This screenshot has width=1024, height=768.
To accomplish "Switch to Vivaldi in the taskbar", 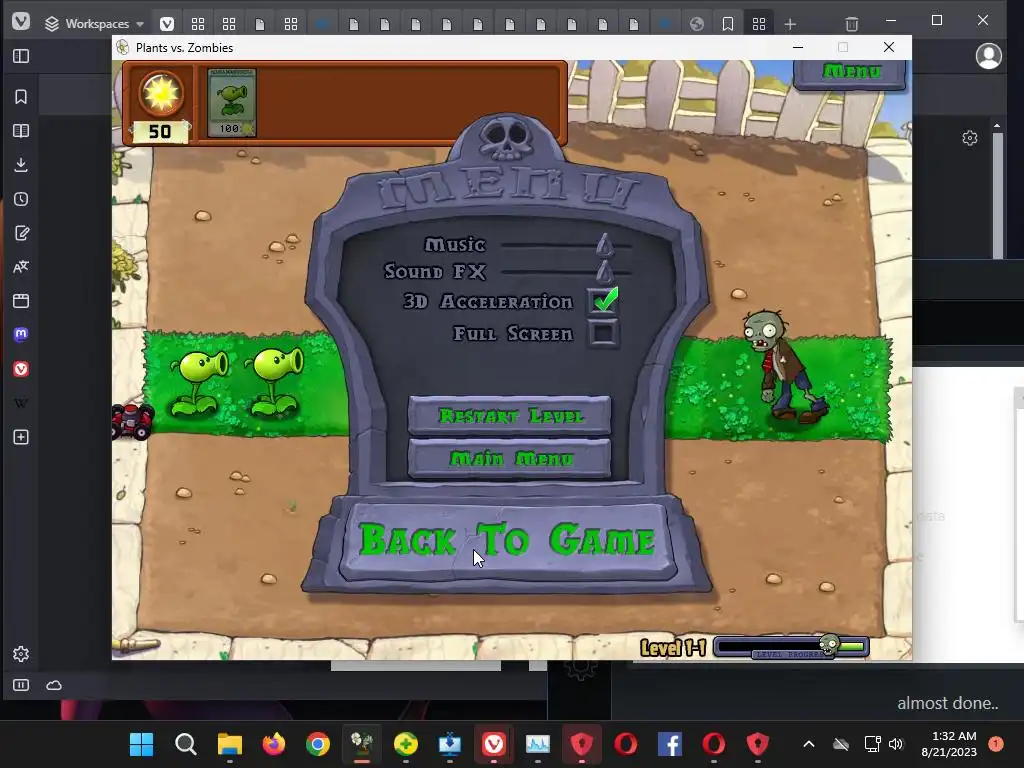I will (x=494, y=744).
